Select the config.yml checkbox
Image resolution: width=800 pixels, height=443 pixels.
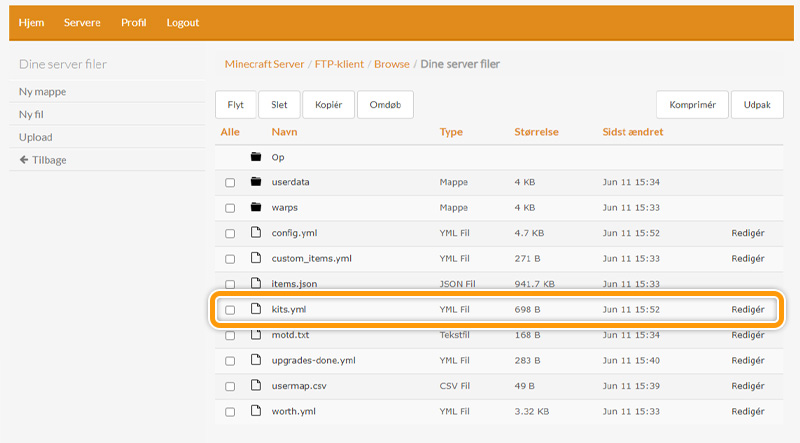tap(230, 233)
